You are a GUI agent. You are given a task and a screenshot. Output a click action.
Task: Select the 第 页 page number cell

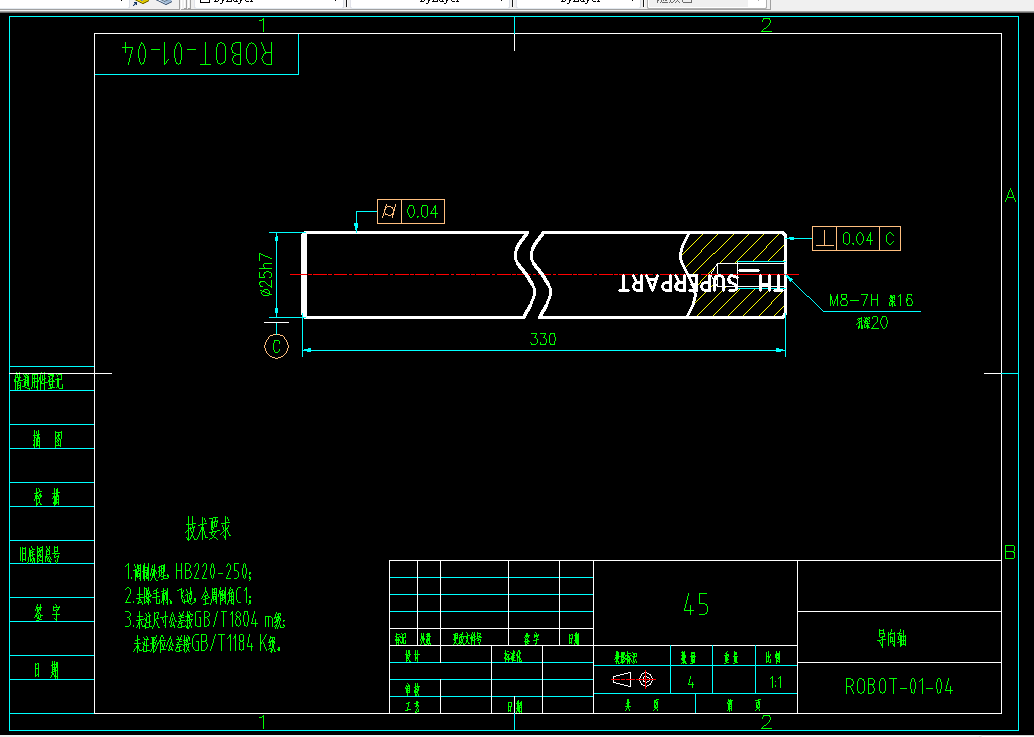point(746,705)
